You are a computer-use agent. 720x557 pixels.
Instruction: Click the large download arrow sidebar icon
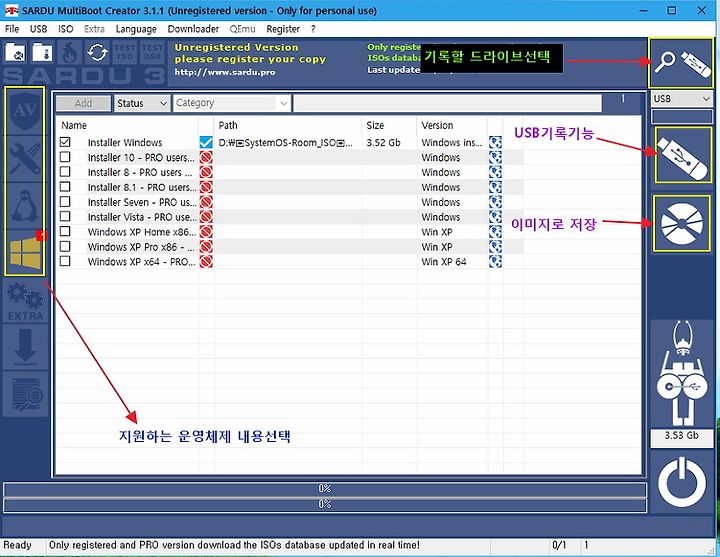(25, 347)
